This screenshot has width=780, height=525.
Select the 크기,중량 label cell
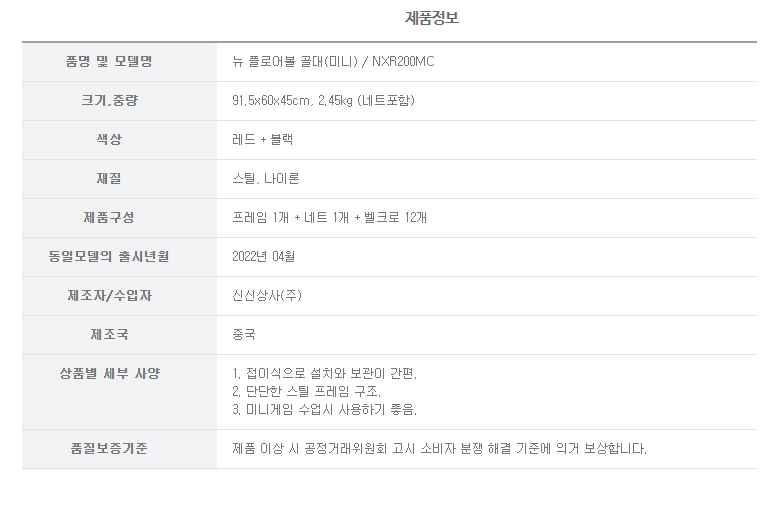(119, 101)
